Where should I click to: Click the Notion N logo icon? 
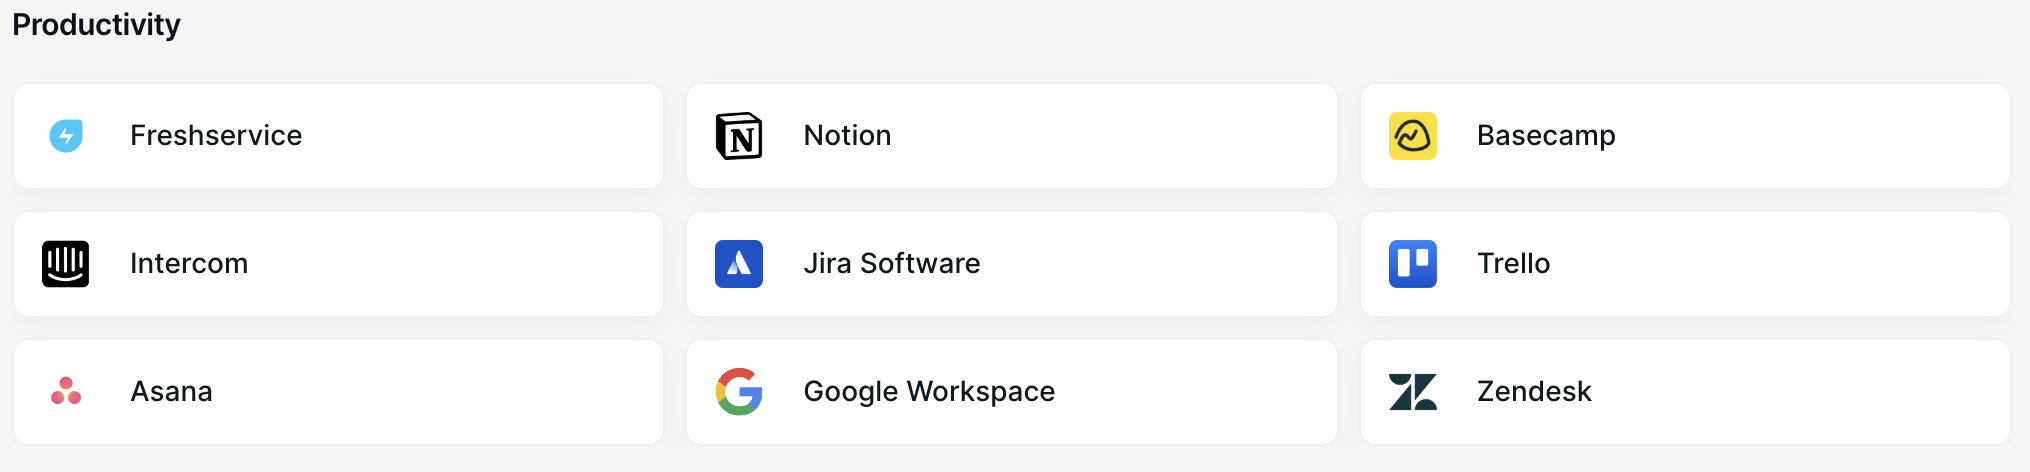(739, 136)
